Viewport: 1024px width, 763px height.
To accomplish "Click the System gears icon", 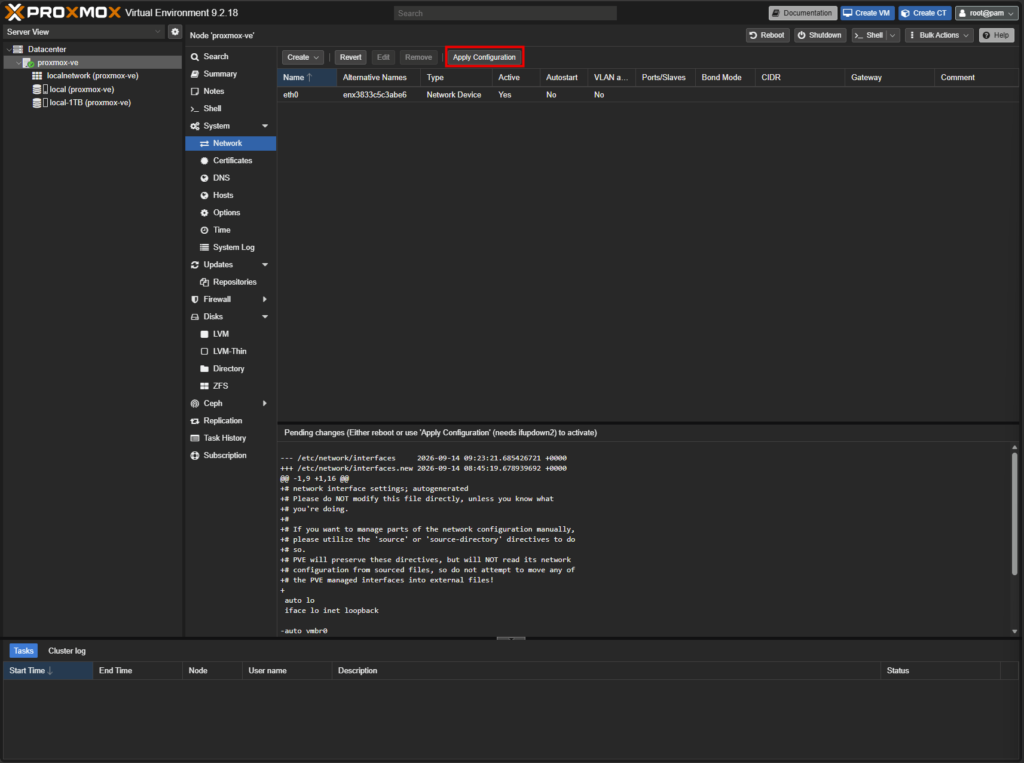I will tap(195, 126).
